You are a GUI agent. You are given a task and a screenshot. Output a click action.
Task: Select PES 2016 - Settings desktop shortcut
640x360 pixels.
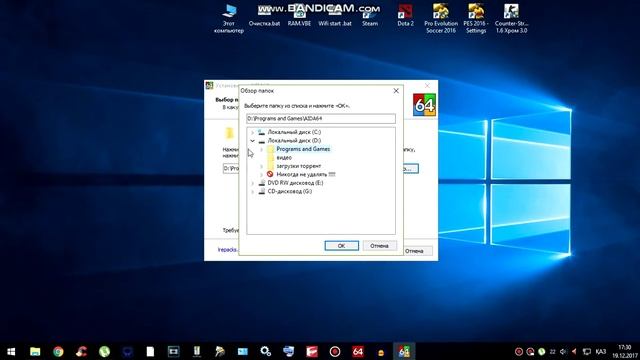tap(476, 19)
